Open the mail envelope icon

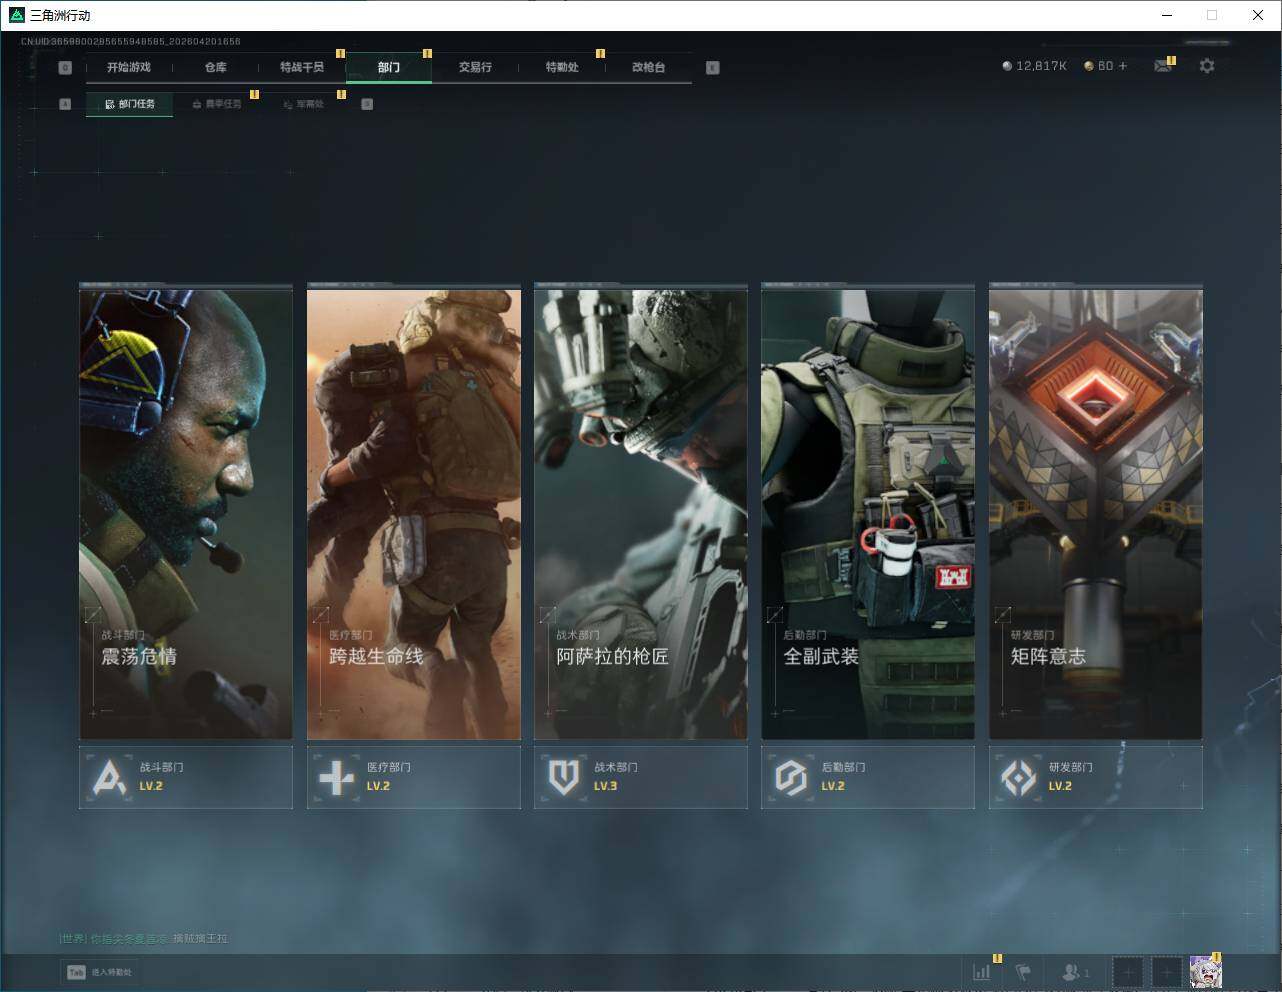point(1162,66)
